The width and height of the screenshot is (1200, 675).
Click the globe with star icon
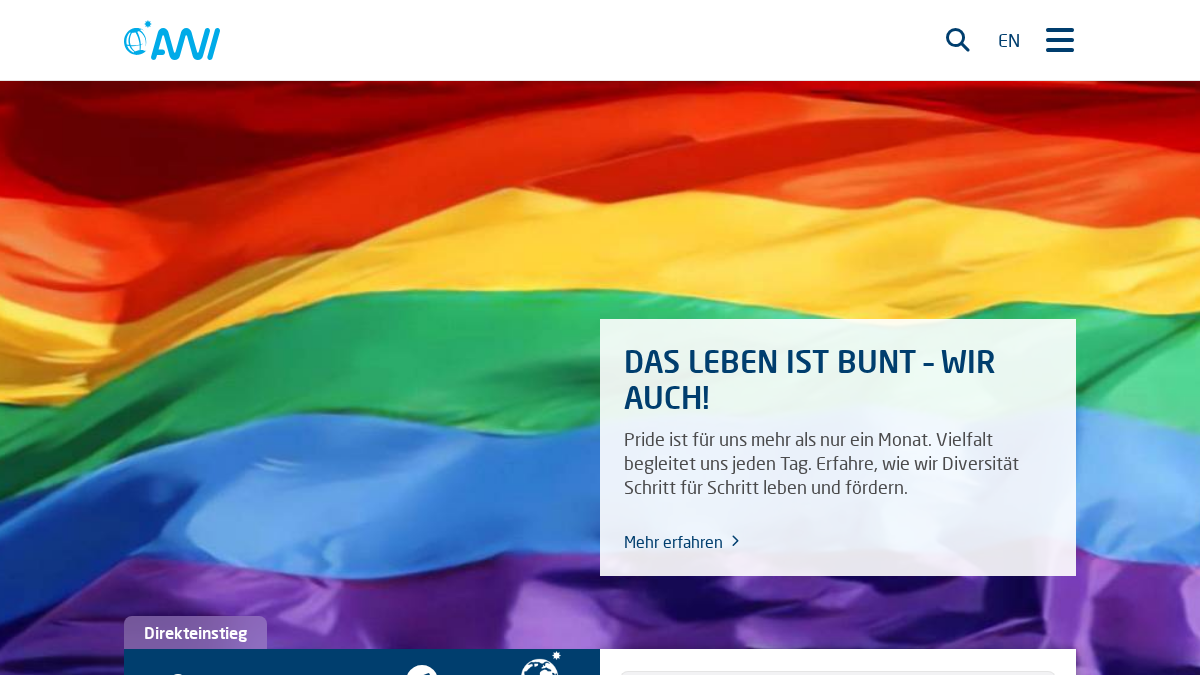pos(541,664)
